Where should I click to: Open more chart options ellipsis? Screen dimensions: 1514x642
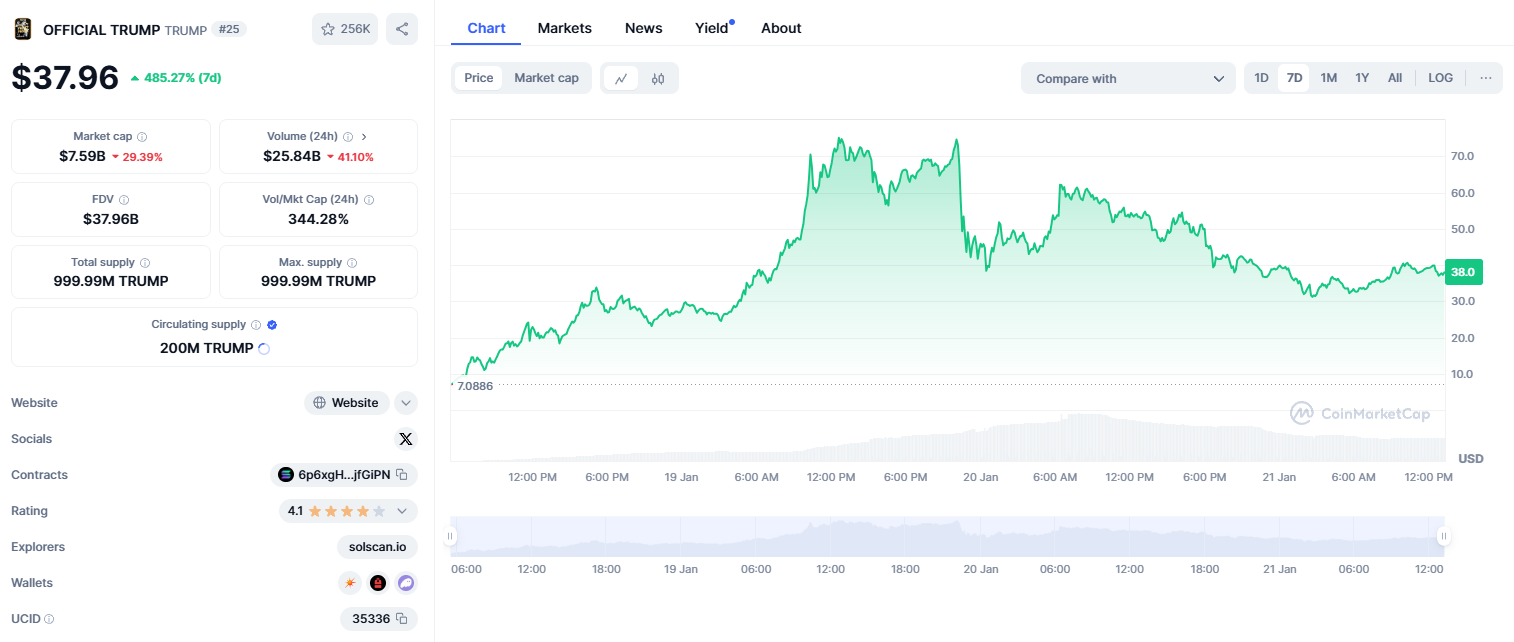(1486, 78)
